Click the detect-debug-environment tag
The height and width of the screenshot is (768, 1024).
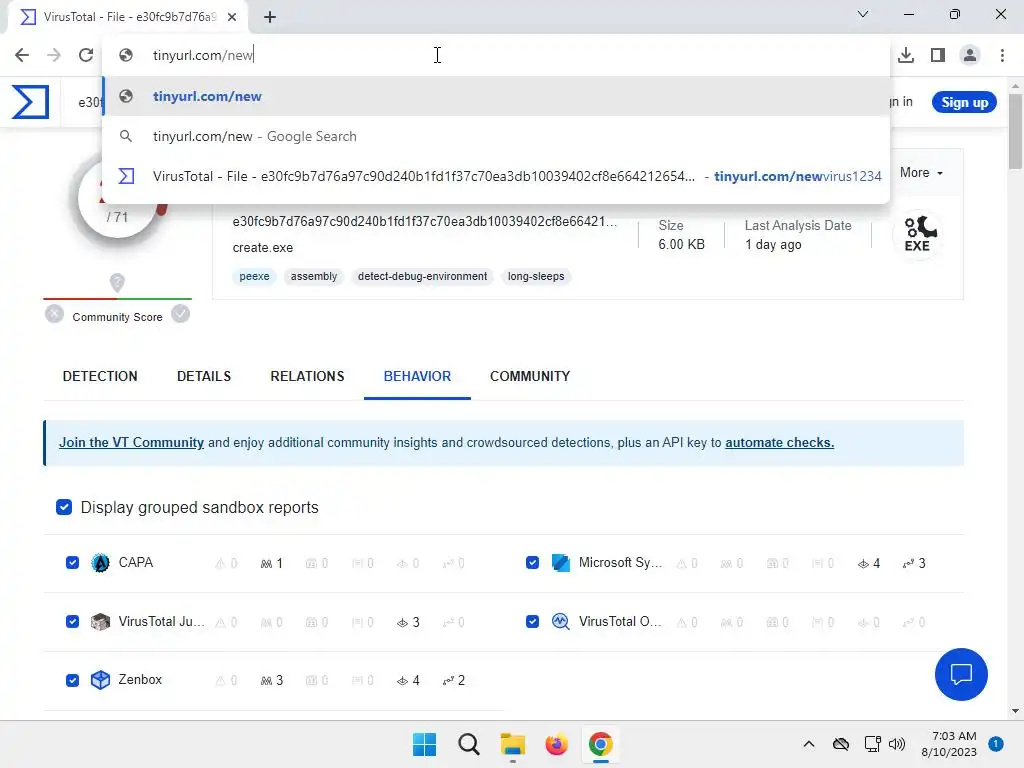tap(423, 276)
